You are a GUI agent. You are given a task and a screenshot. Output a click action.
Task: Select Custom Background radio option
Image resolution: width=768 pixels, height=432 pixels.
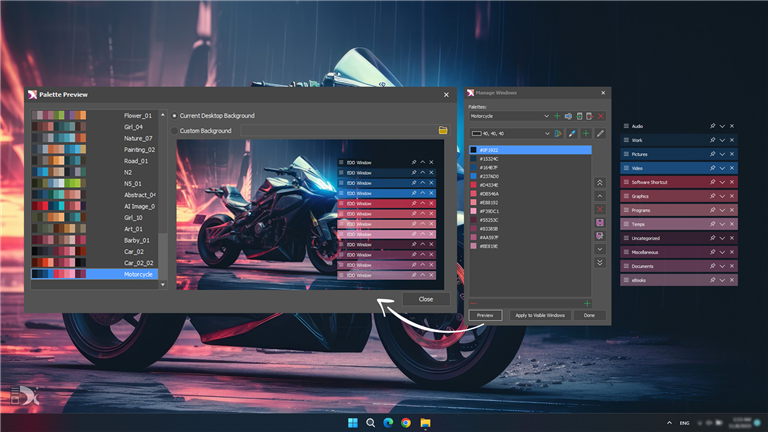pos(174,131)
